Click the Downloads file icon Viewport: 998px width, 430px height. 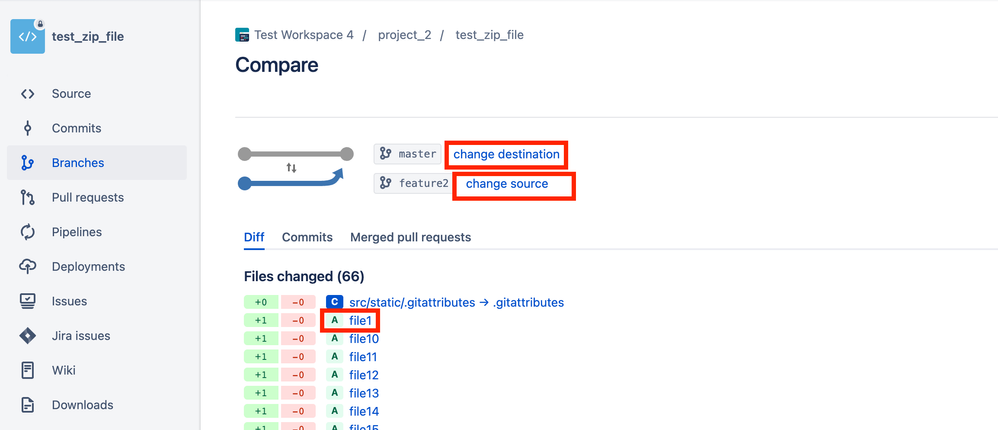pos(27,405)
